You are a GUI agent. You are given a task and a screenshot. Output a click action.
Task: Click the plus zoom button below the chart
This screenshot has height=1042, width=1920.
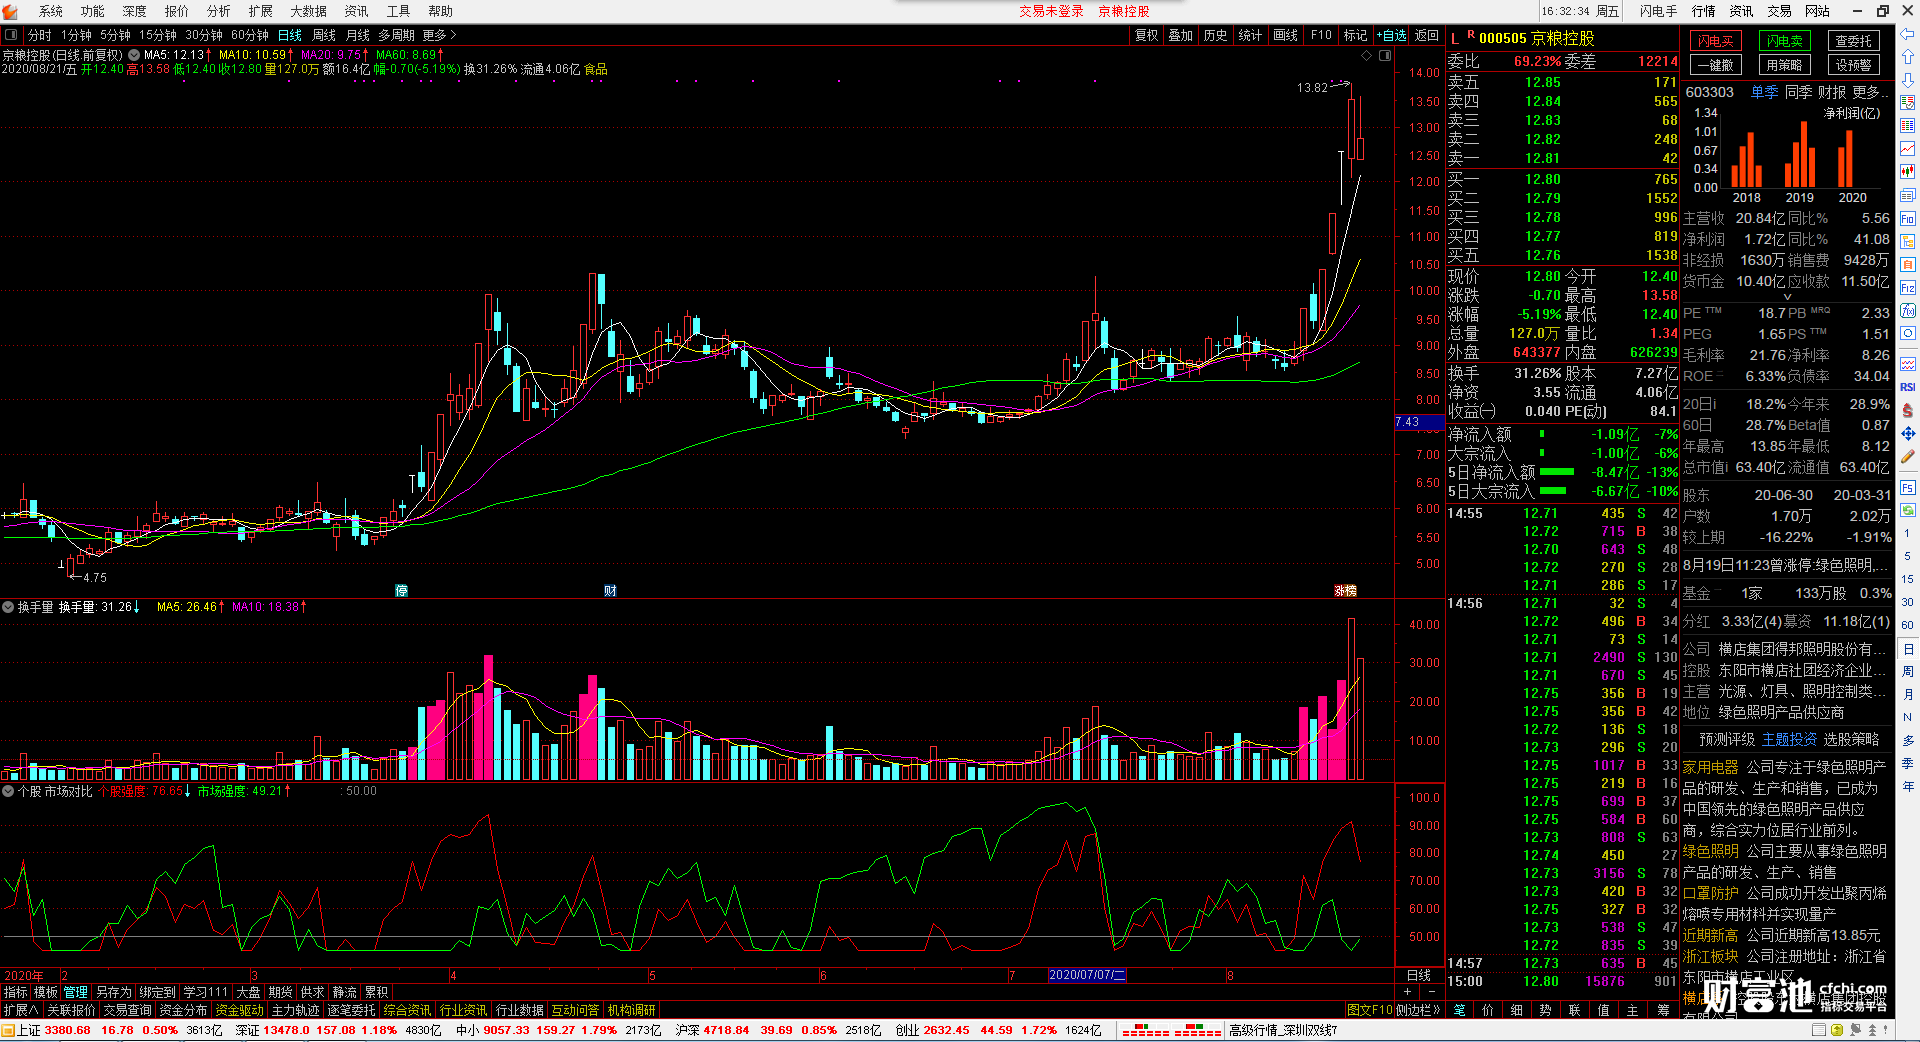pos(1408,991)
